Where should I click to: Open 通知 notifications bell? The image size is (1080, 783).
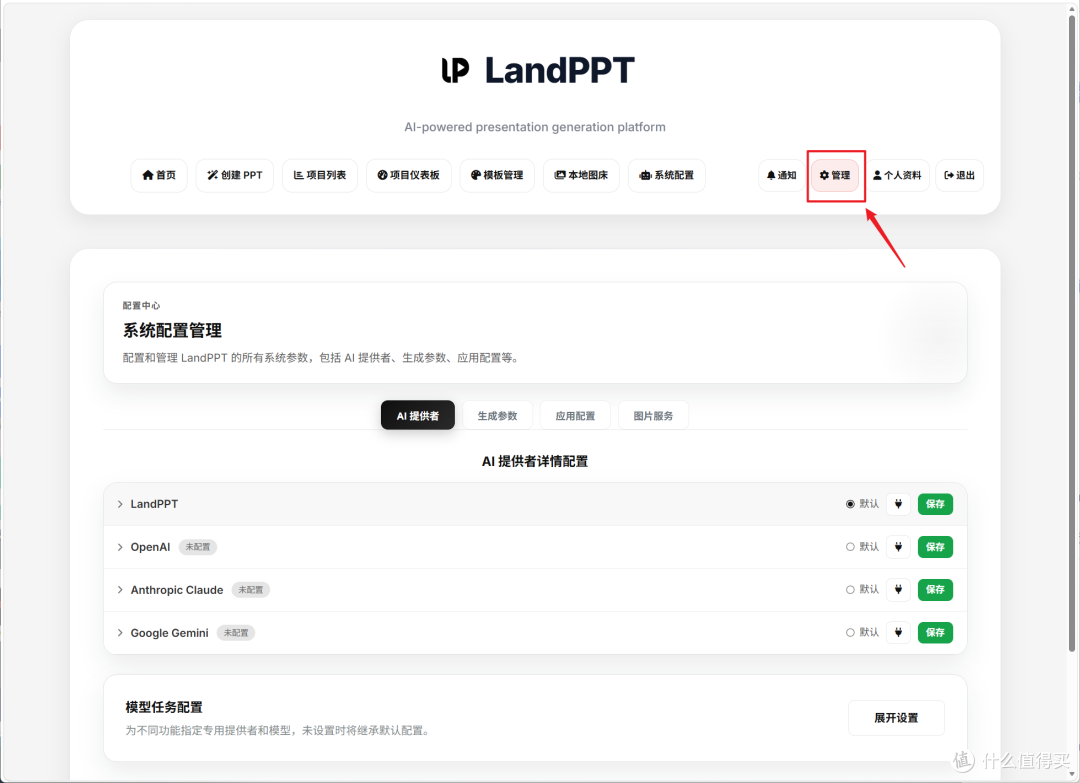(782, 176)
